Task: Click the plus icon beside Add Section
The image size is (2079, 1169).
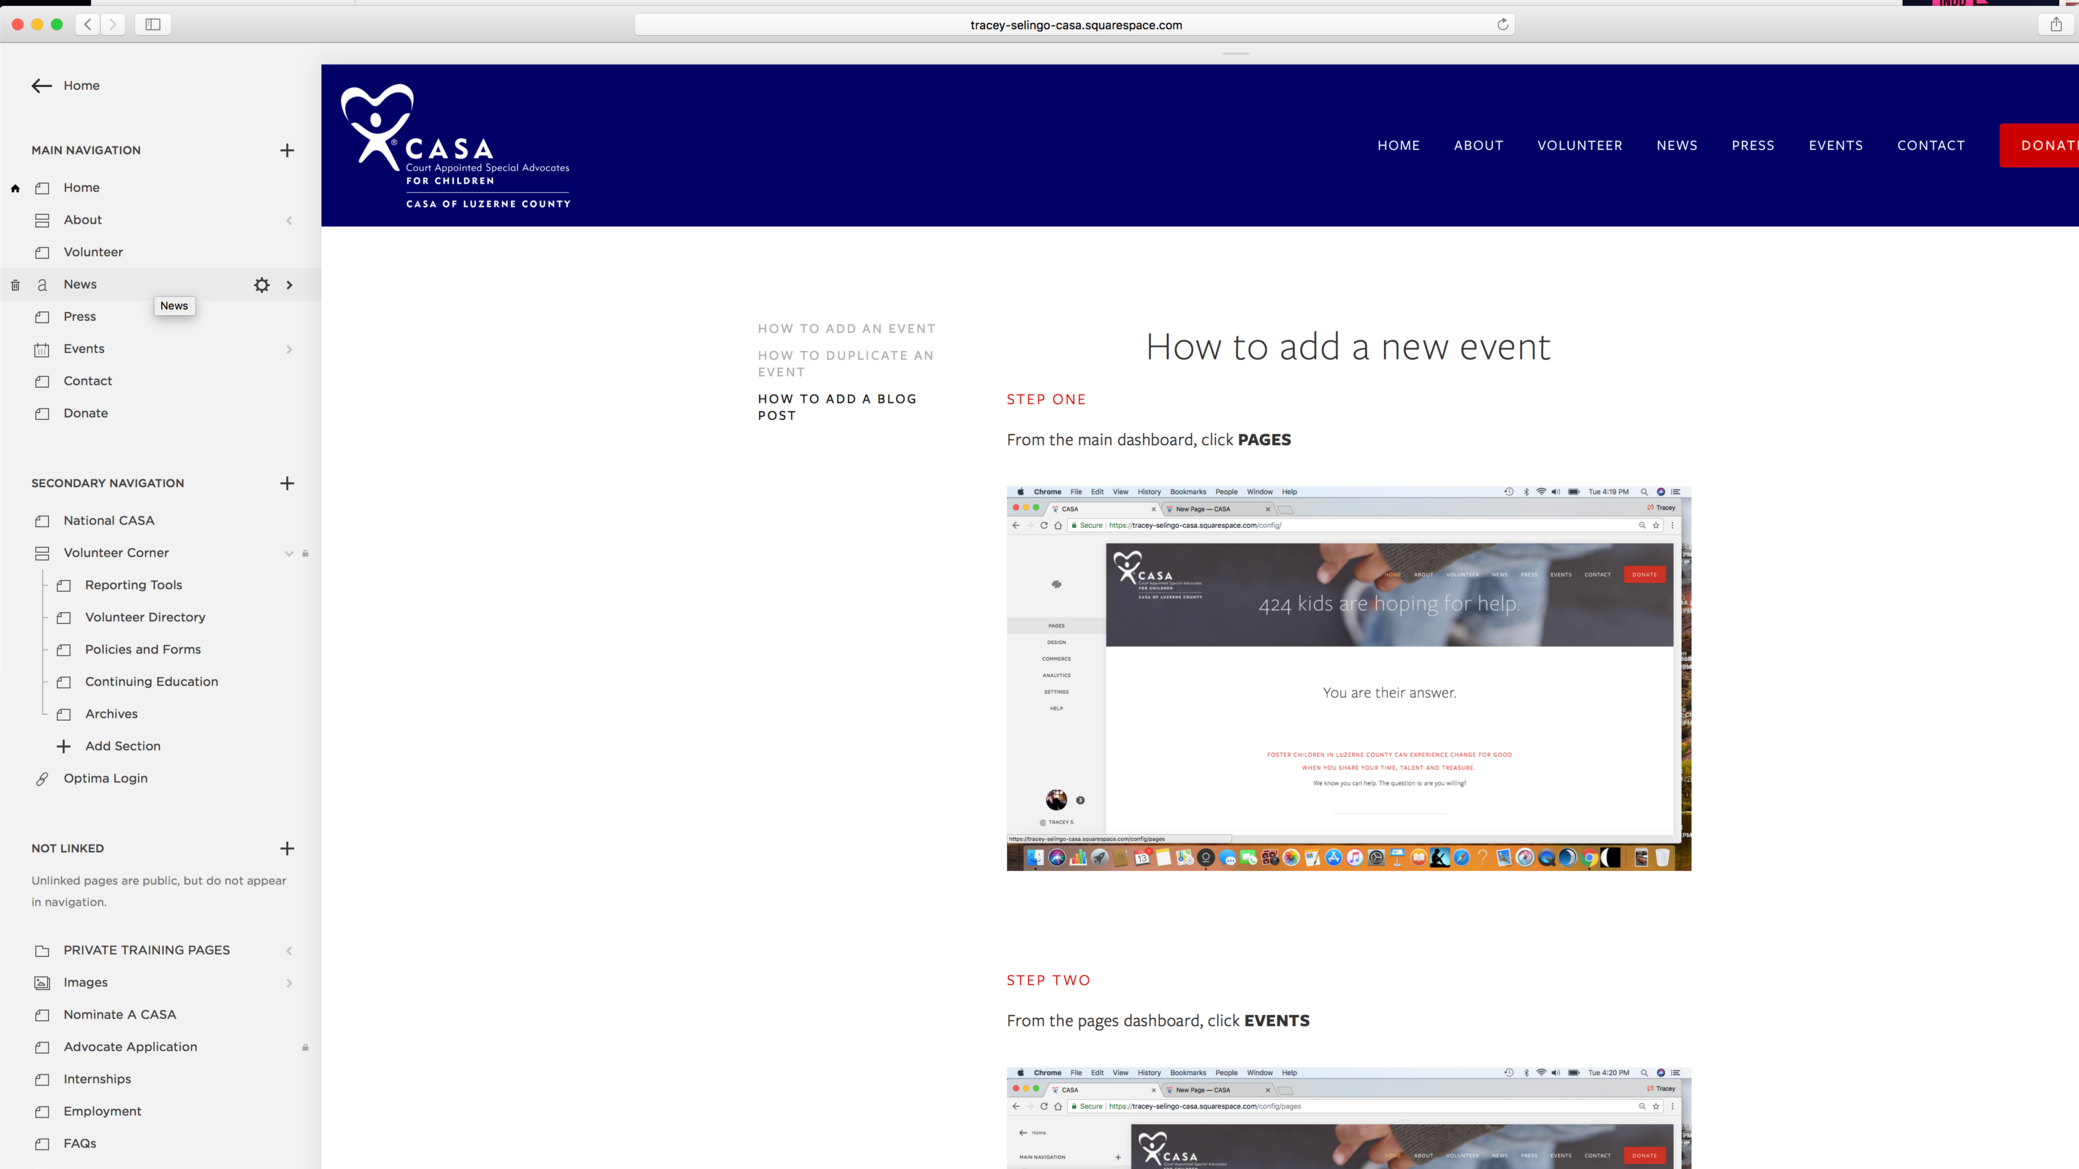Action: coord(64,746)
